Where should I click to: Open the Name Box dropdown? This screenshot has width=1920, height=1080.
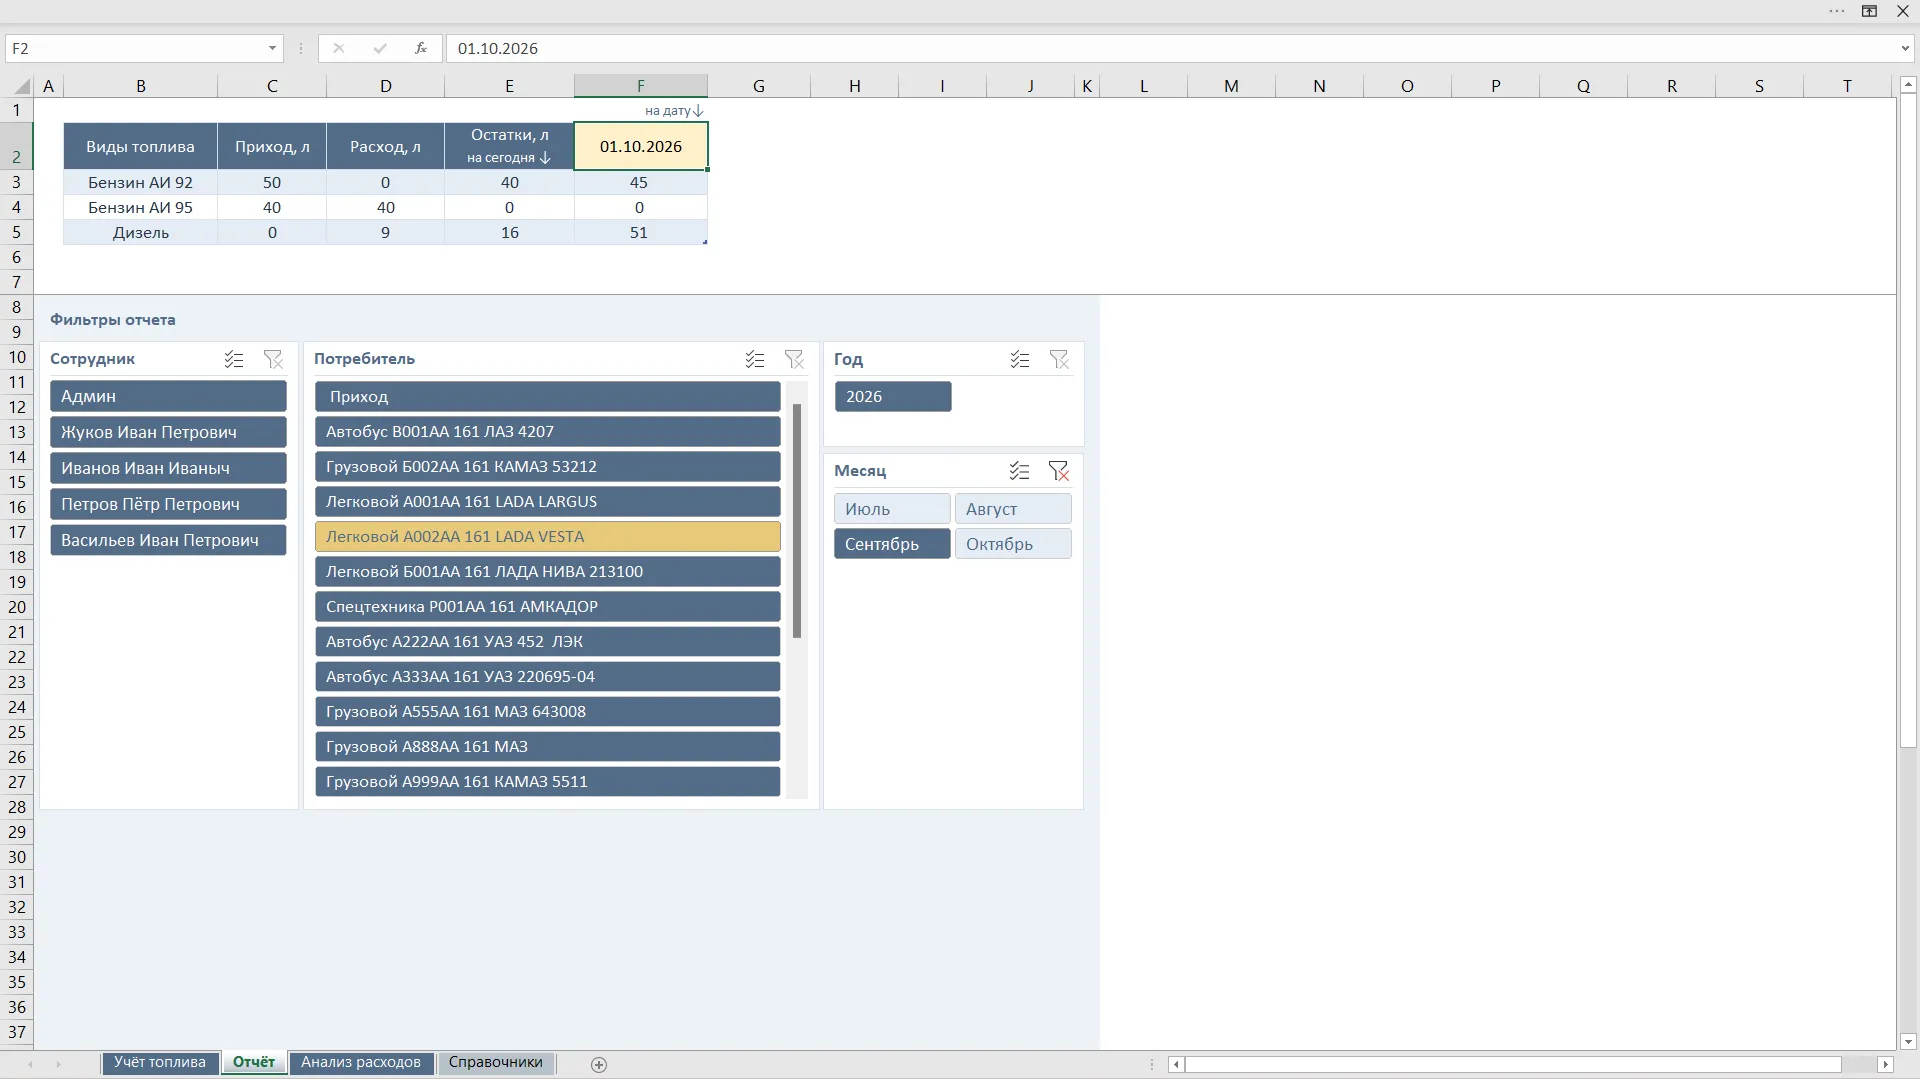point(272,48)
